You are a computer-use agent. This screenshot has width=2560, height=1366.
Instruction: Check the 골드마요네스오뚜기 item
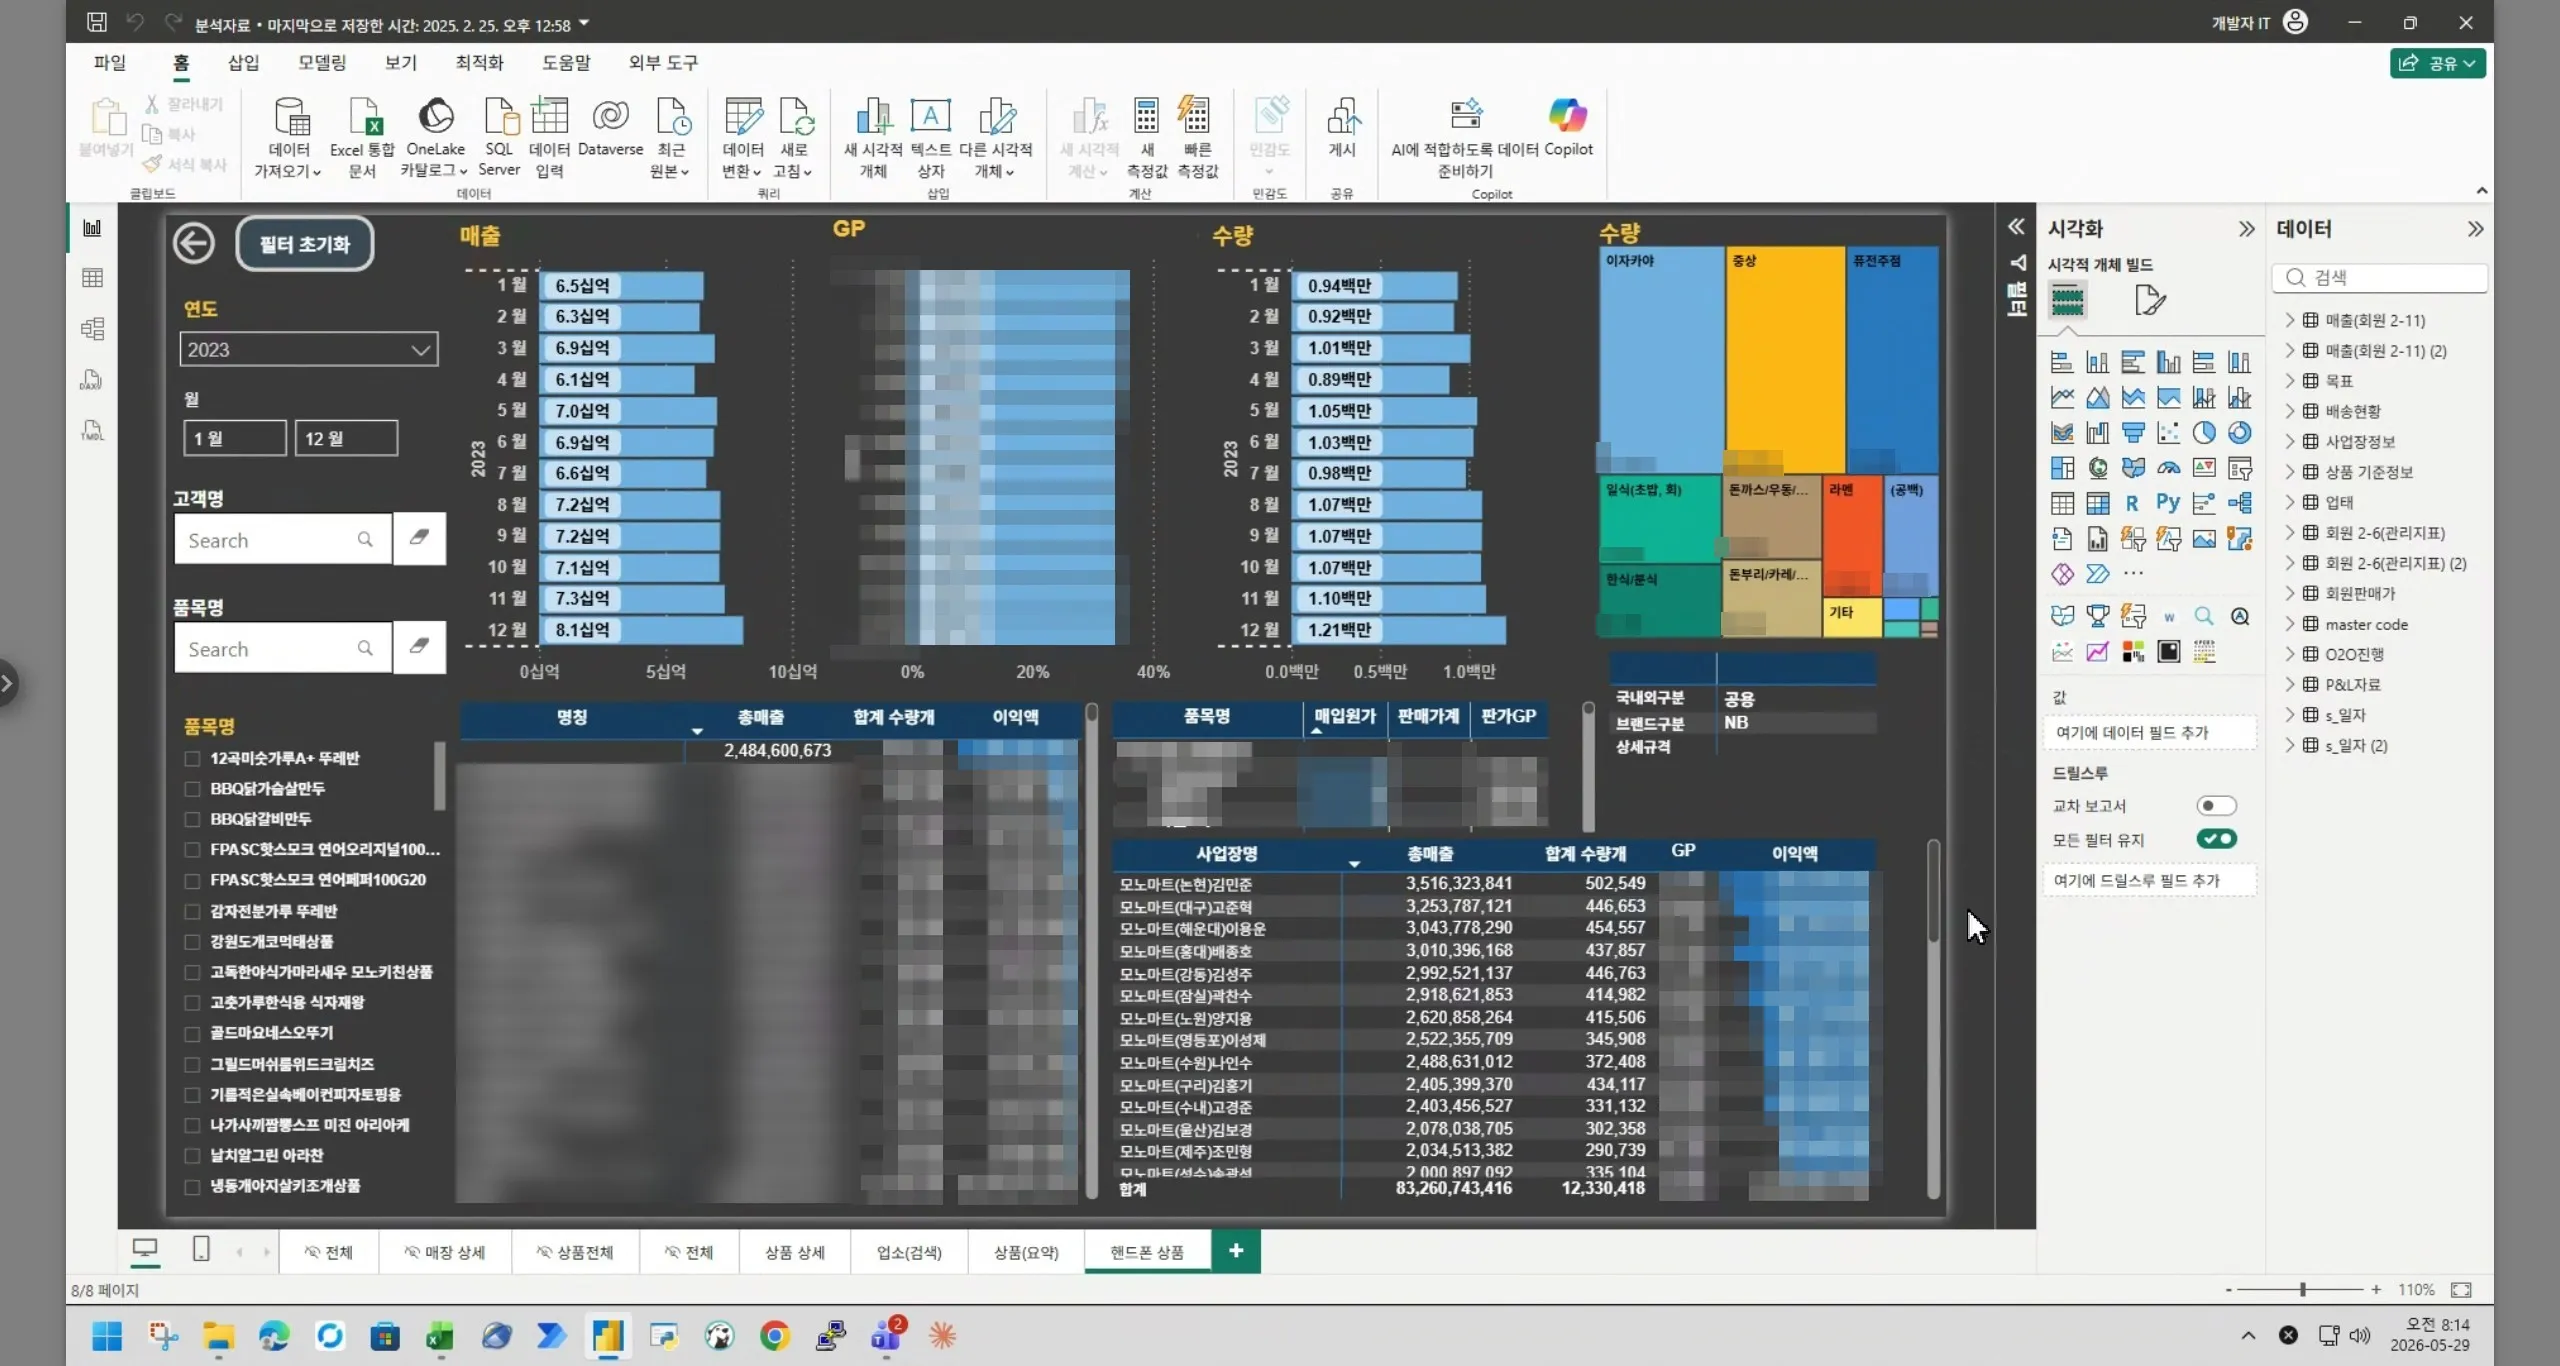pyautogui.click(x=192, y=1033)
